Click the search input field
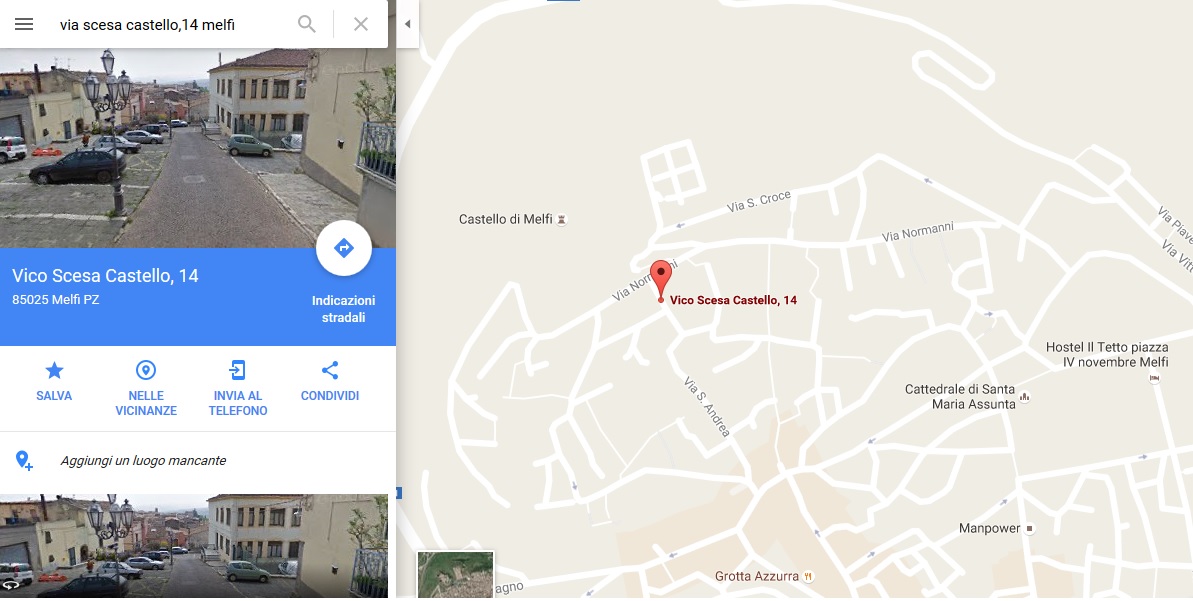The width and height of the screenshot is (1193, 601). [171, 24]
